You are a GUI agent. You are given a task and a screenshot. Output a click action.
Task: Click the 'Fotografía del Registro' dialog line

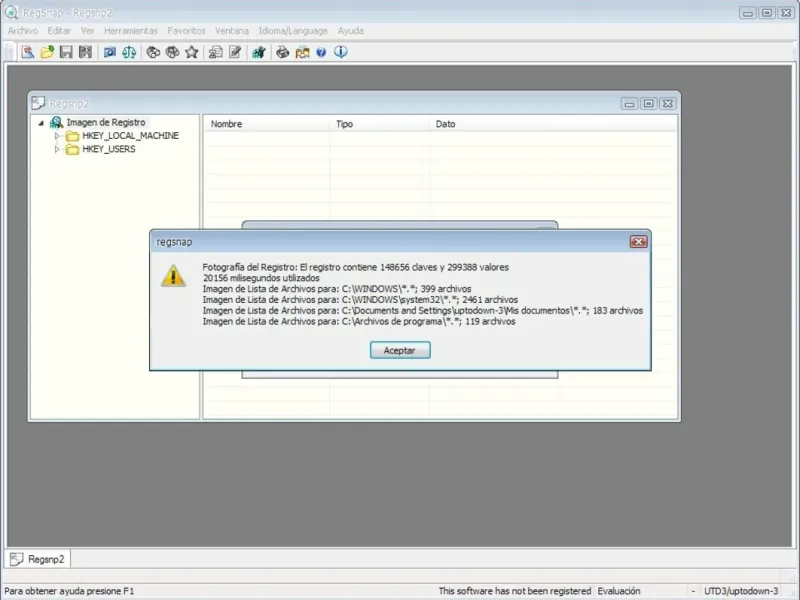[x=356, y=267]
